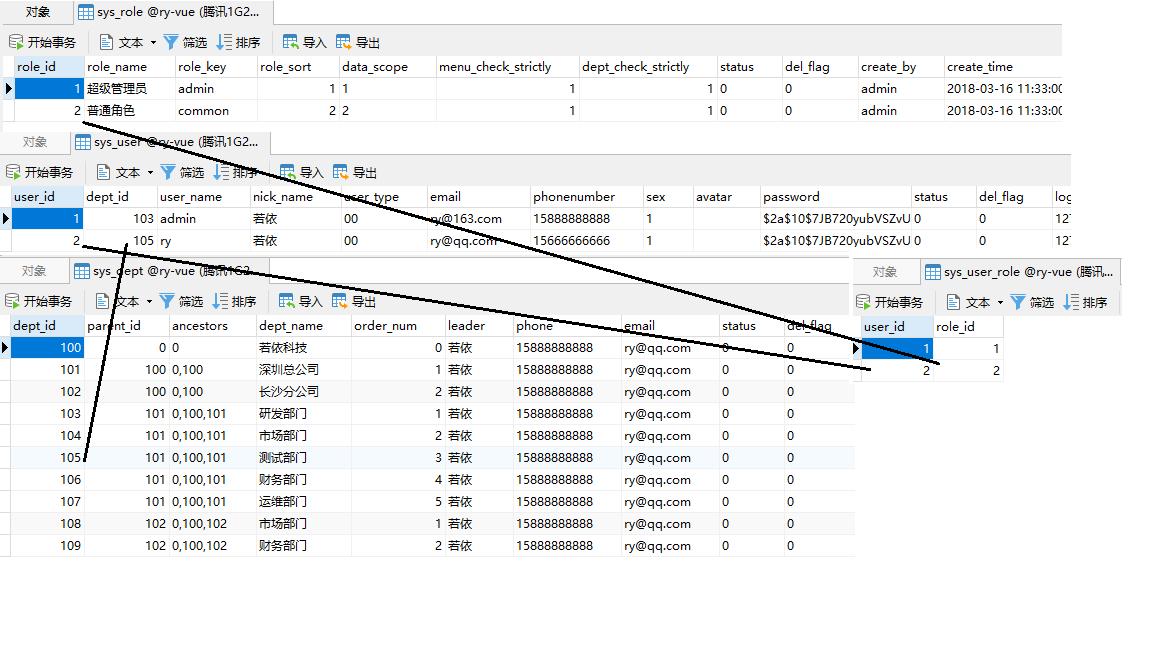Open 筛选 filter in the sys_role toolbar
The height and width of the screenshot is (648, 1152).
point(185,42)
